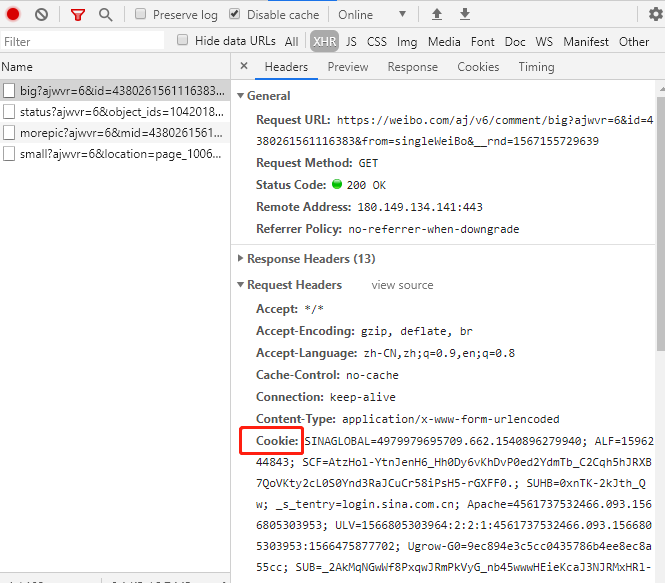Screen dimensions: 665x583
Task: Click Request URL label
Action: (x=293, y=120)
